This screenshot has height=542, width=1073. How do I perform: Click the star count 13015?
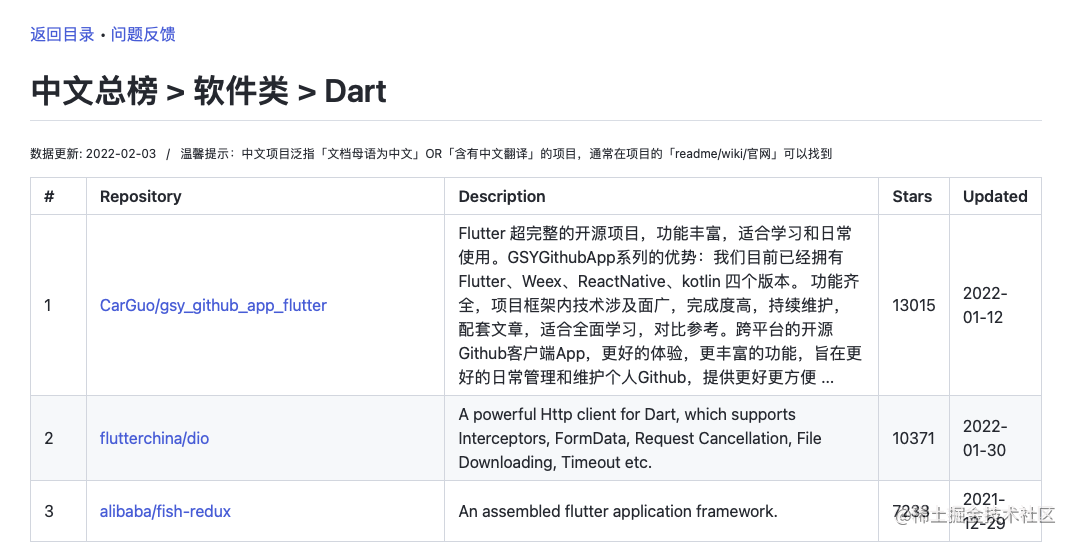pos(914,305)
